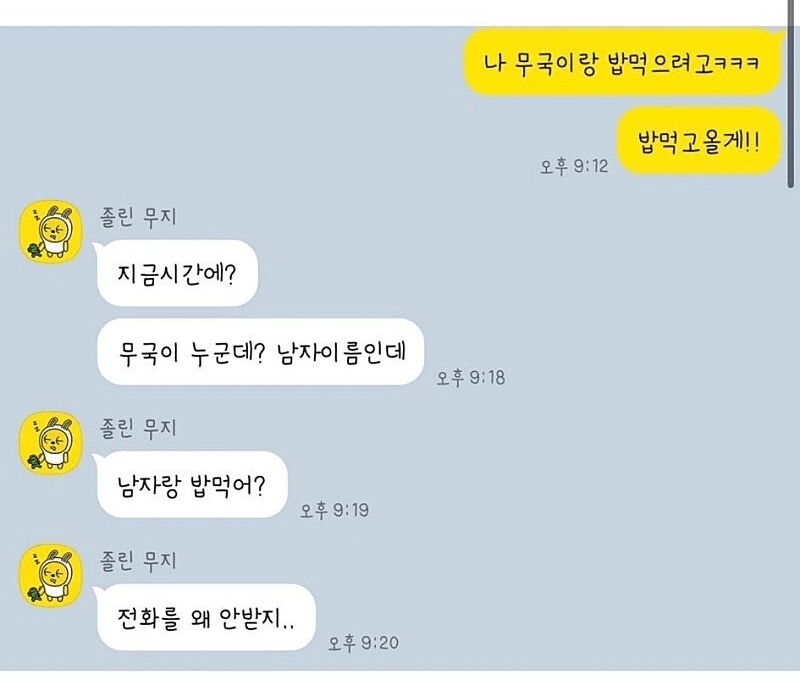This screenshot has height=683, width=800.
Task: Click the white header bar above the chat
Action: click(400, 13)
